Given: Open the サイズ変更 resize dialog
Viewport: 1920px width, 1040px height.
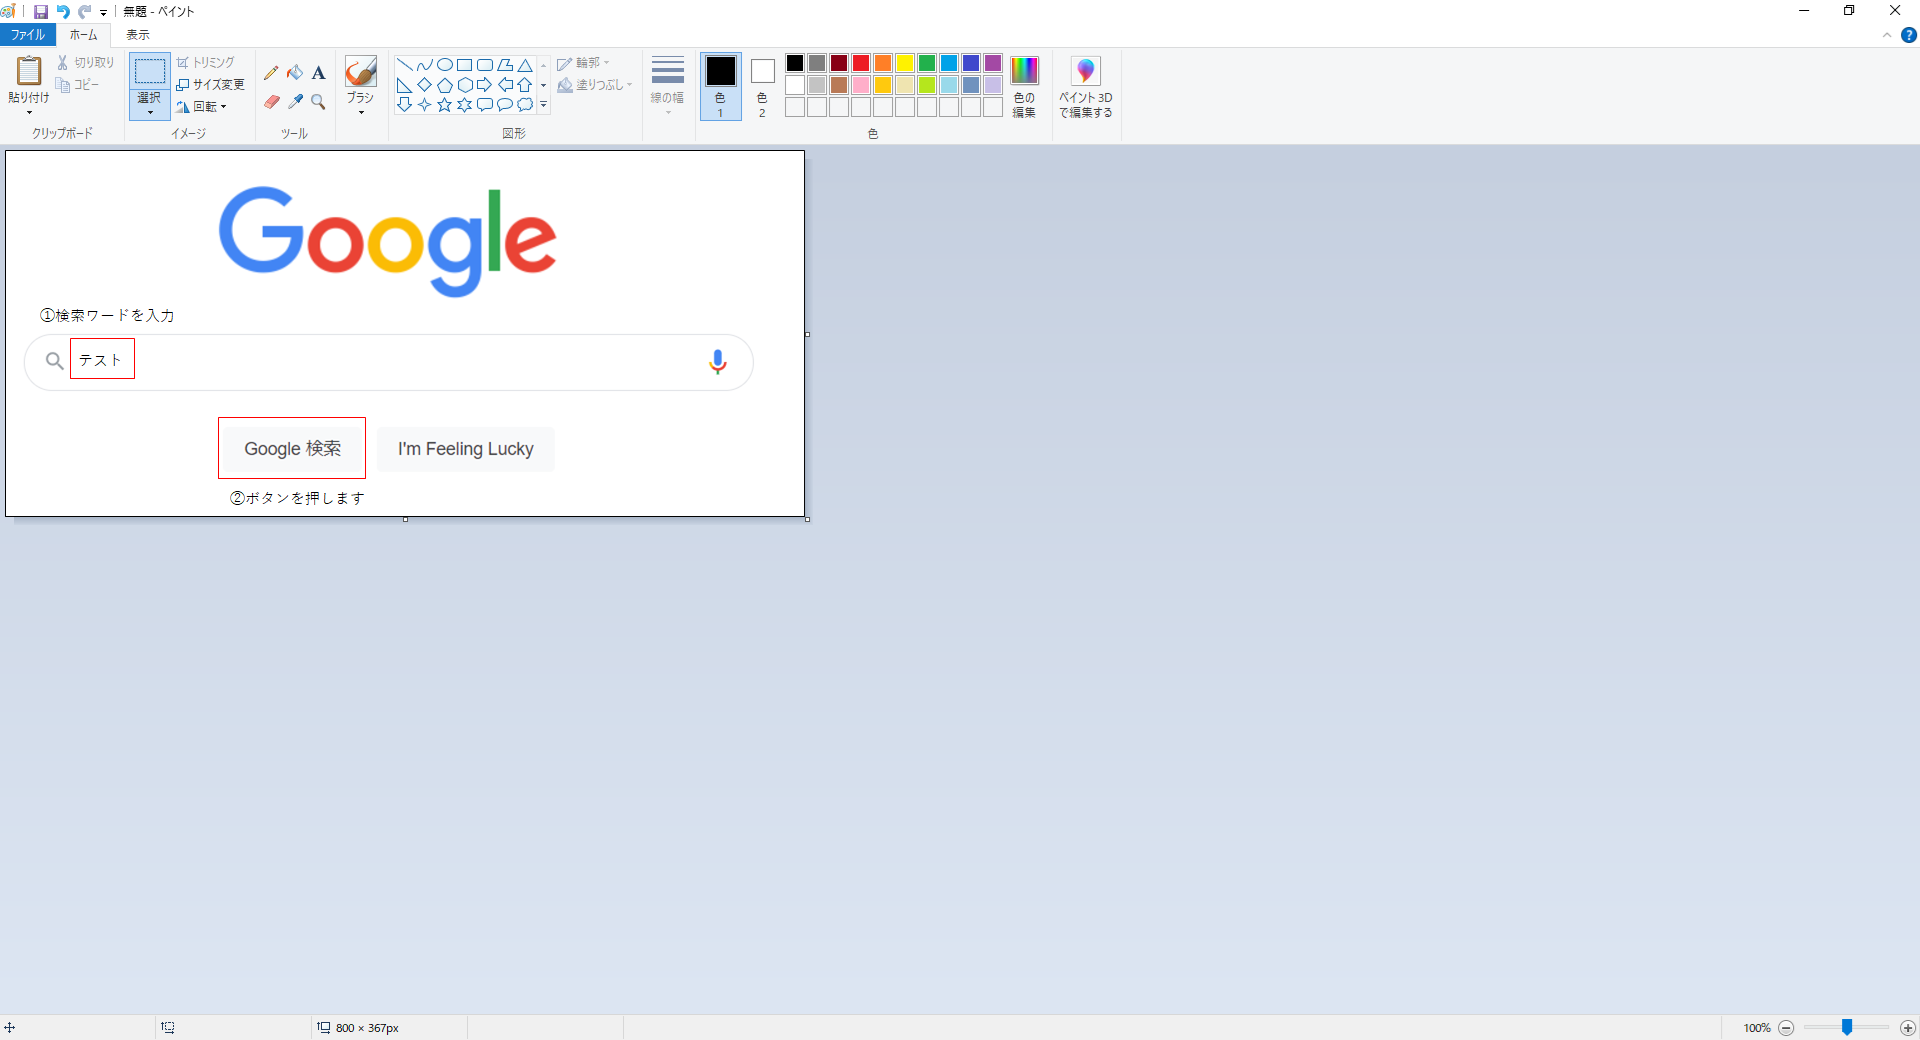Looking at the screenshot, I should (211, 85).
